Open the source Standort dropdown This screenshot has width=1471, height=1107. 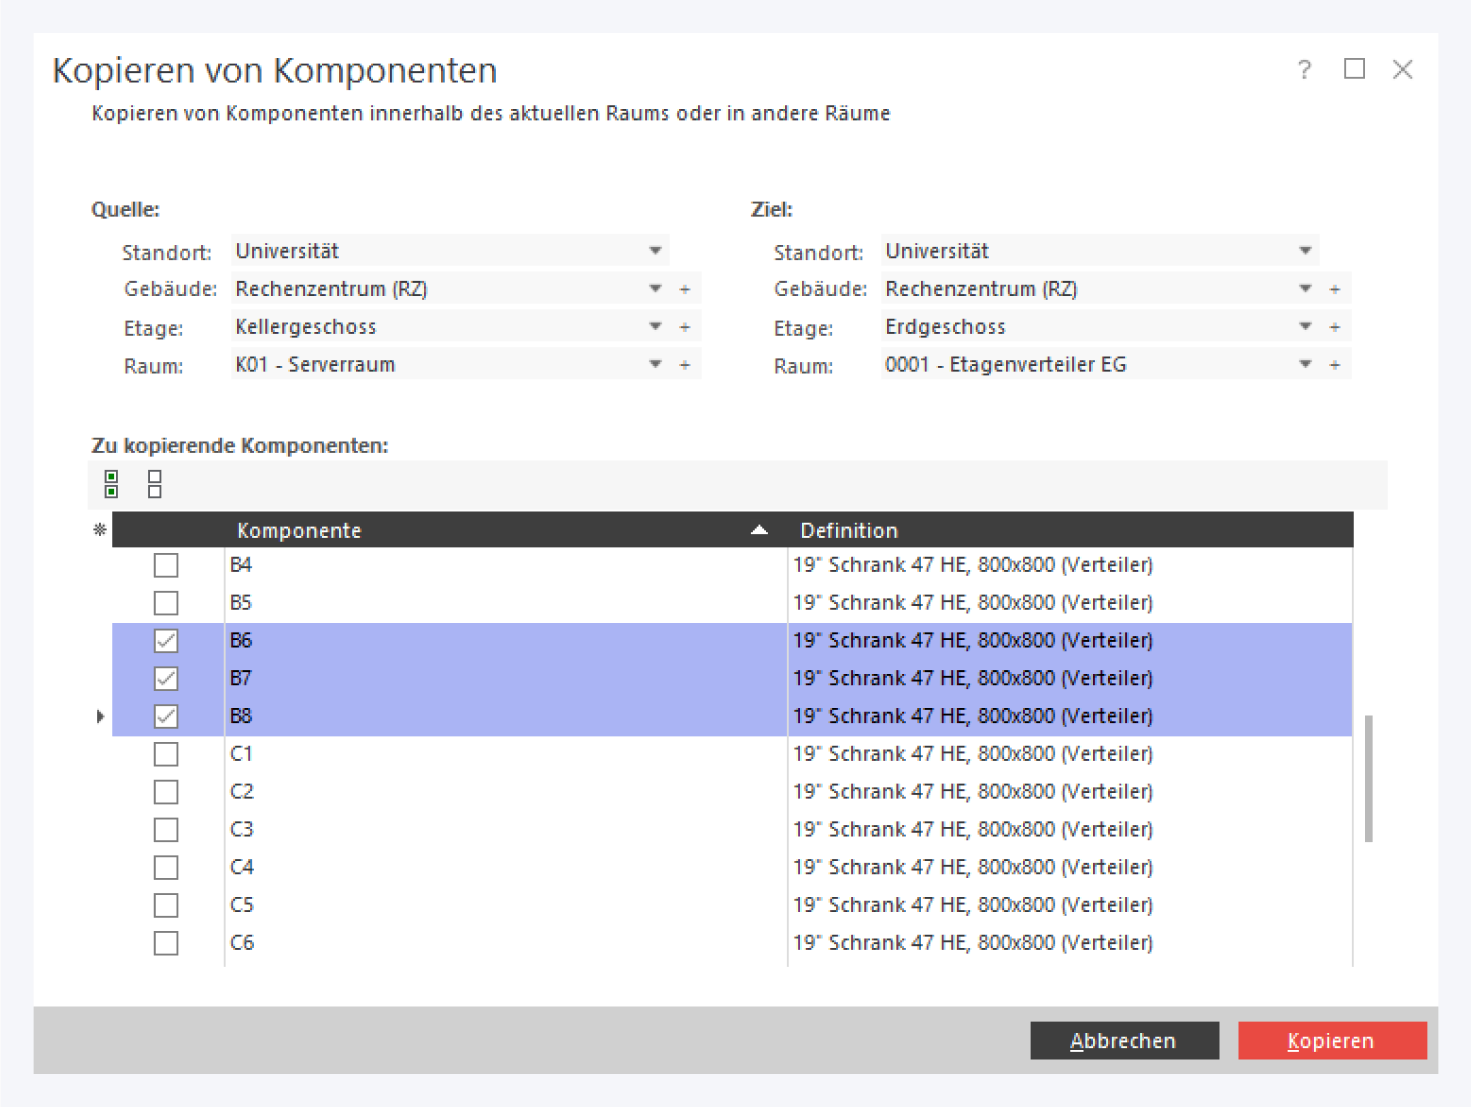pos(655,251)
